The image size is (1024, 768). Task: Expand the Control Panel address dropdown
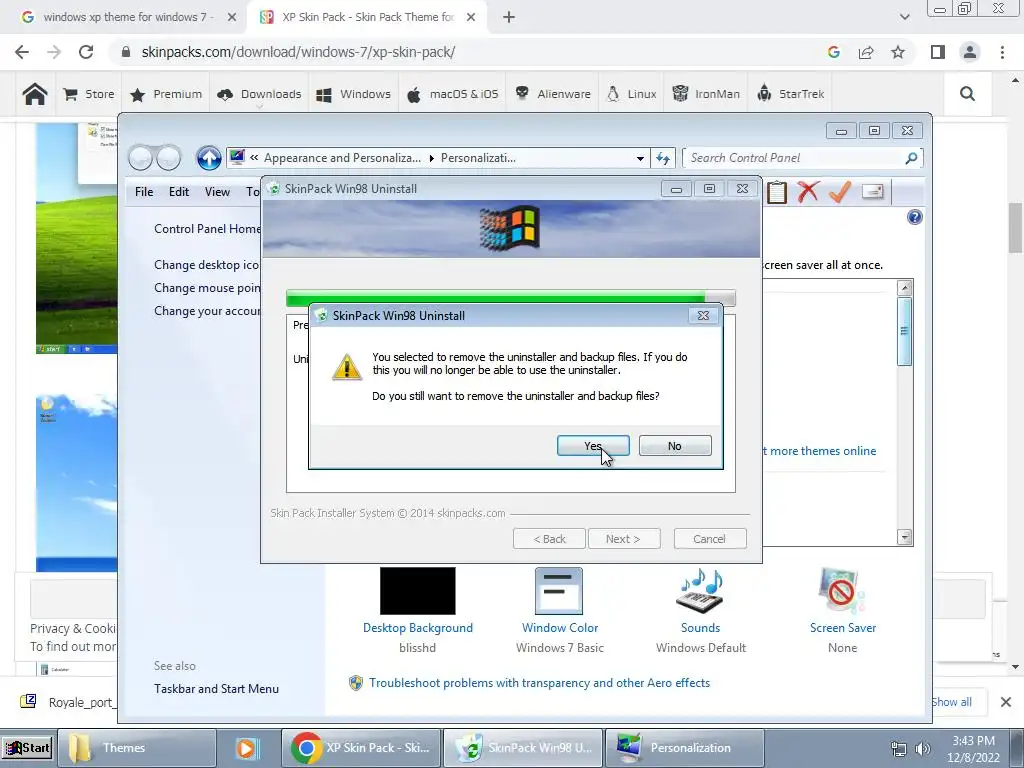[640, 158]
